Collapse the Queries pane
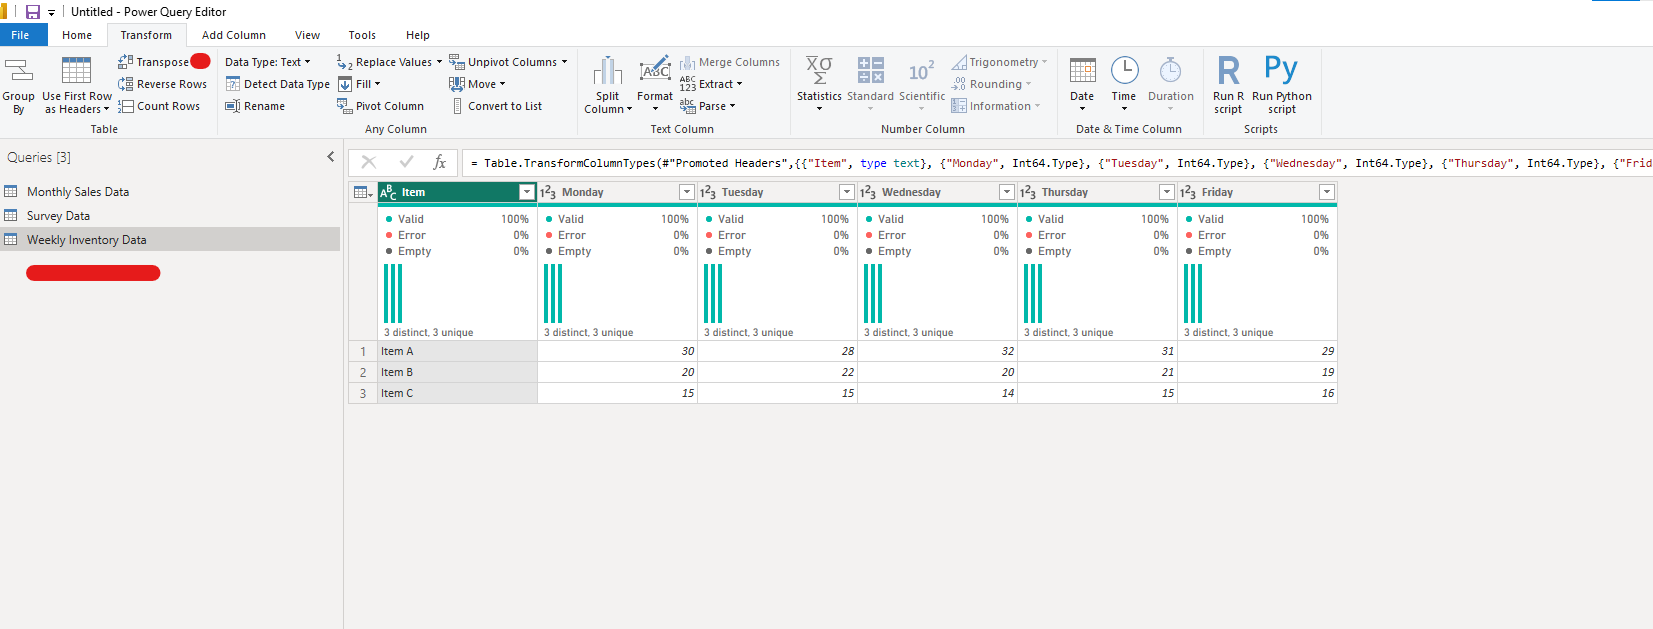Screen dimensions: 1653x629 331,157
